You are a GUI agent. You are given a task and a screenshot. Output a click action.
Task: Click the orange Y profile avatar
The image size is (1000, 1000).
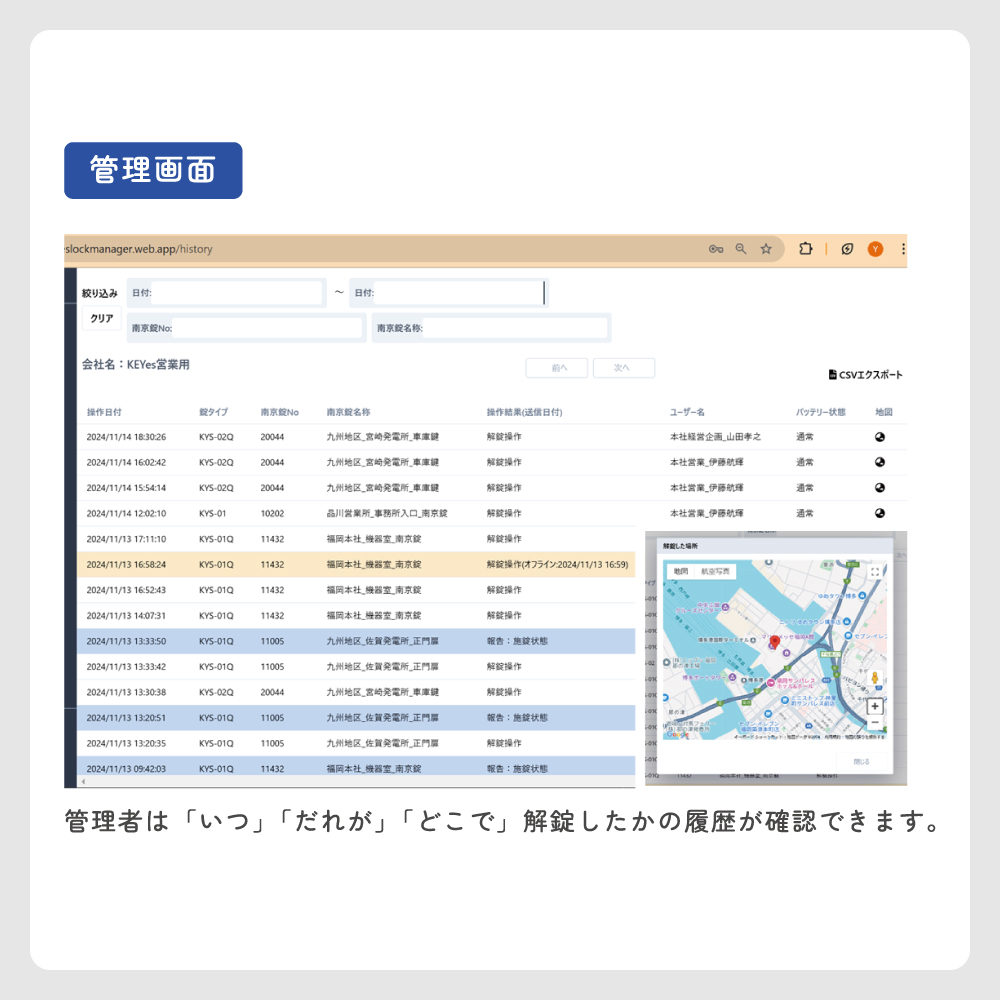875,250
